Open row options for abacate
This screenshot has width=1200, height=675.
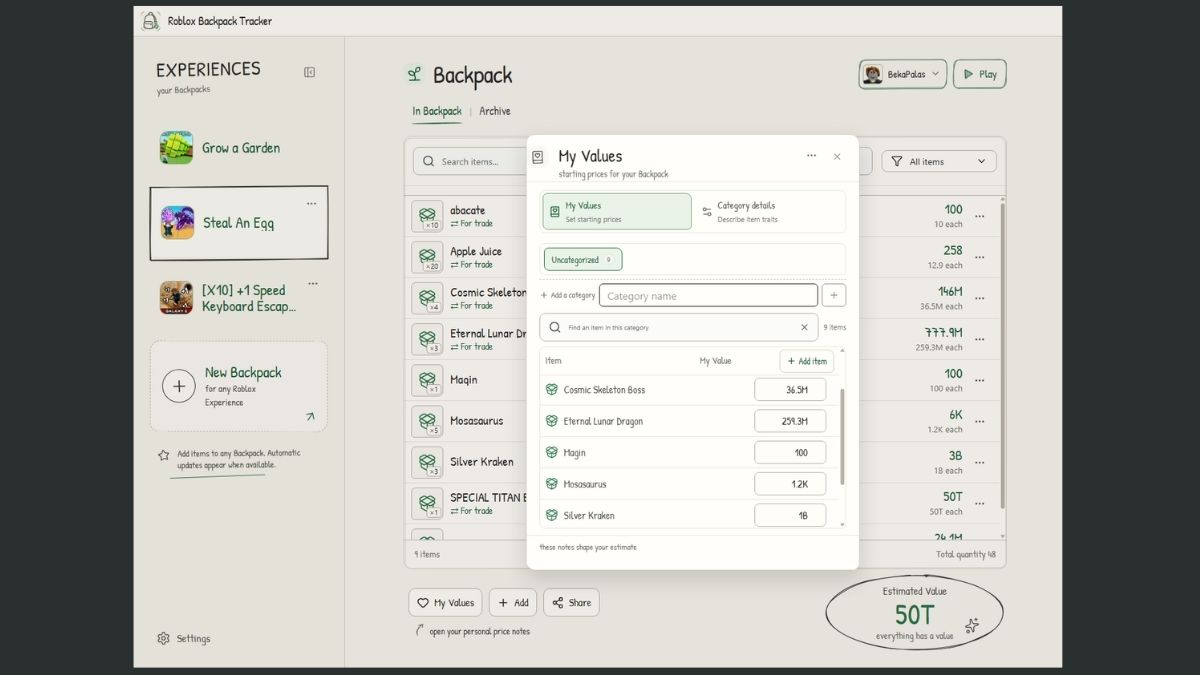(x=979, y=216)
